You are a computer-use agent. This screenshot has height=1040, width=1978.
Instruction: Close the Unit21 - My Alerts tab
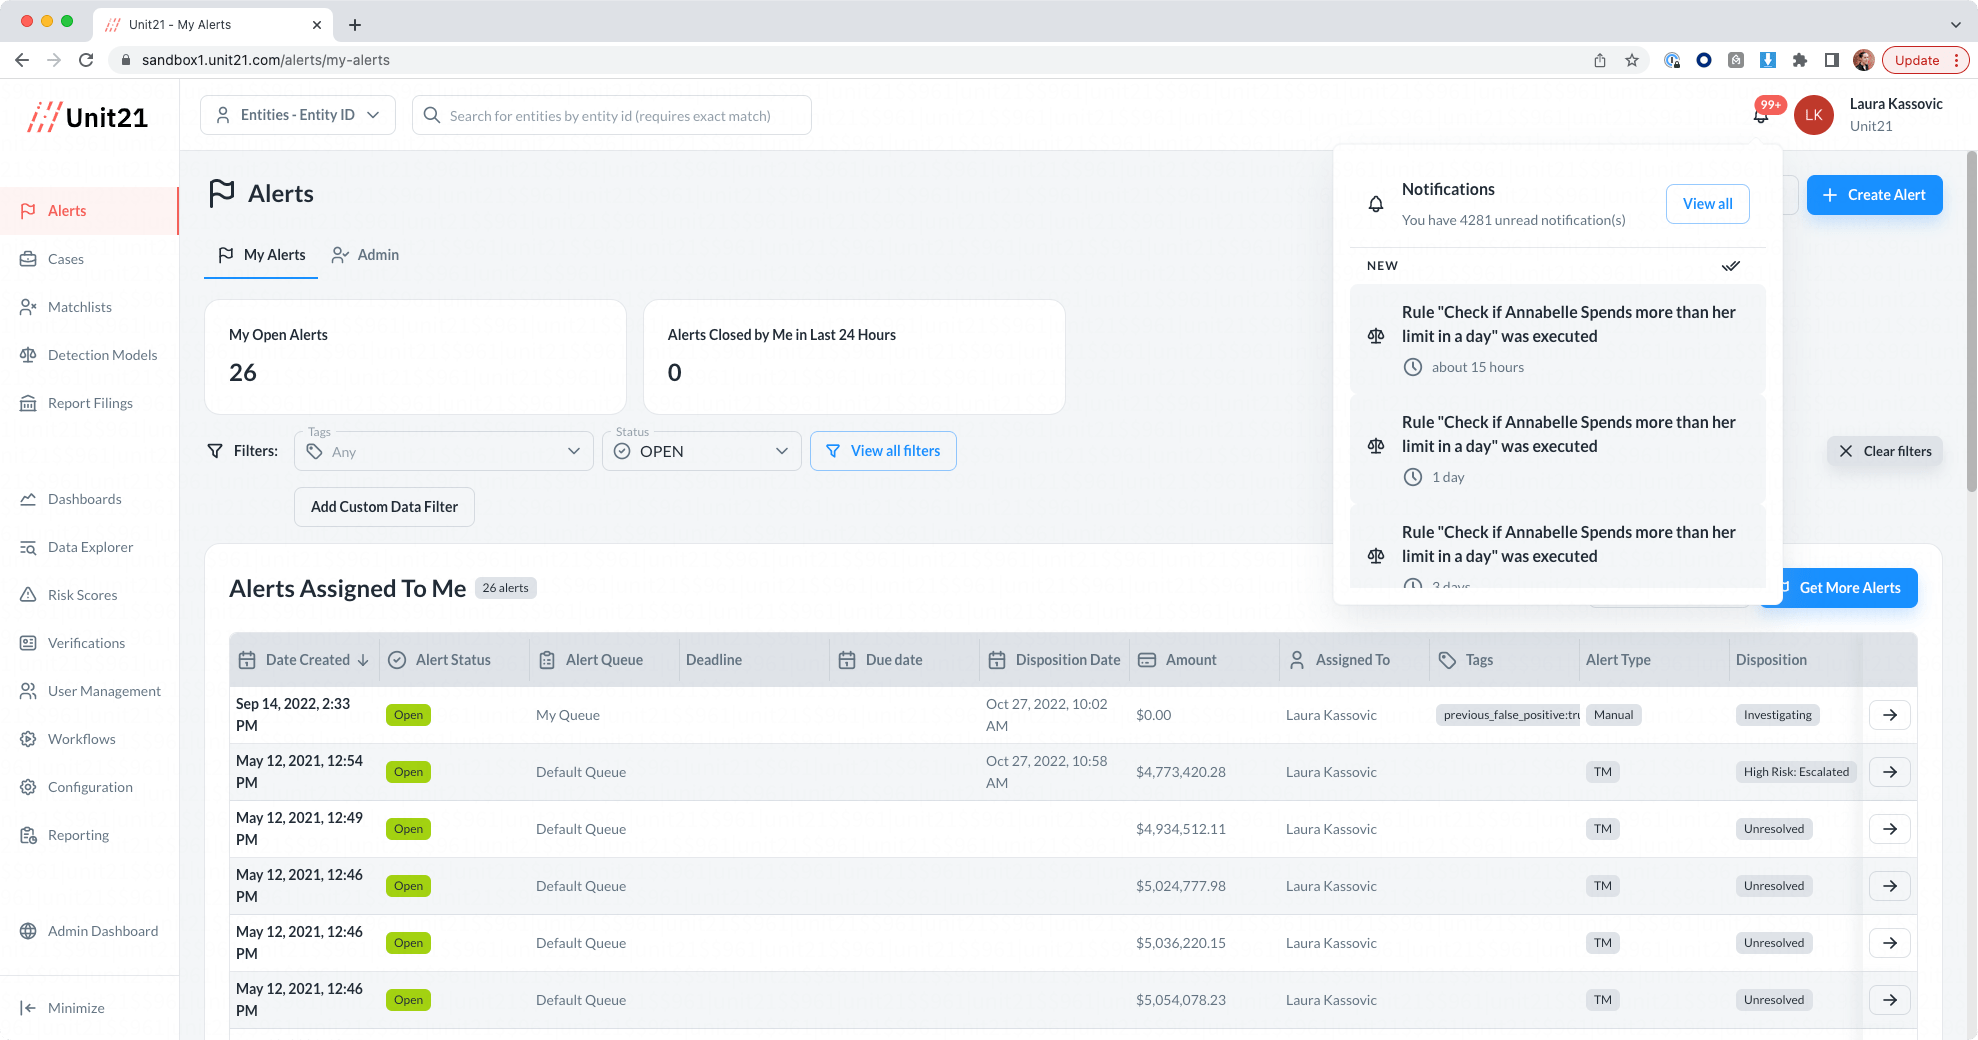click(317, 25)
